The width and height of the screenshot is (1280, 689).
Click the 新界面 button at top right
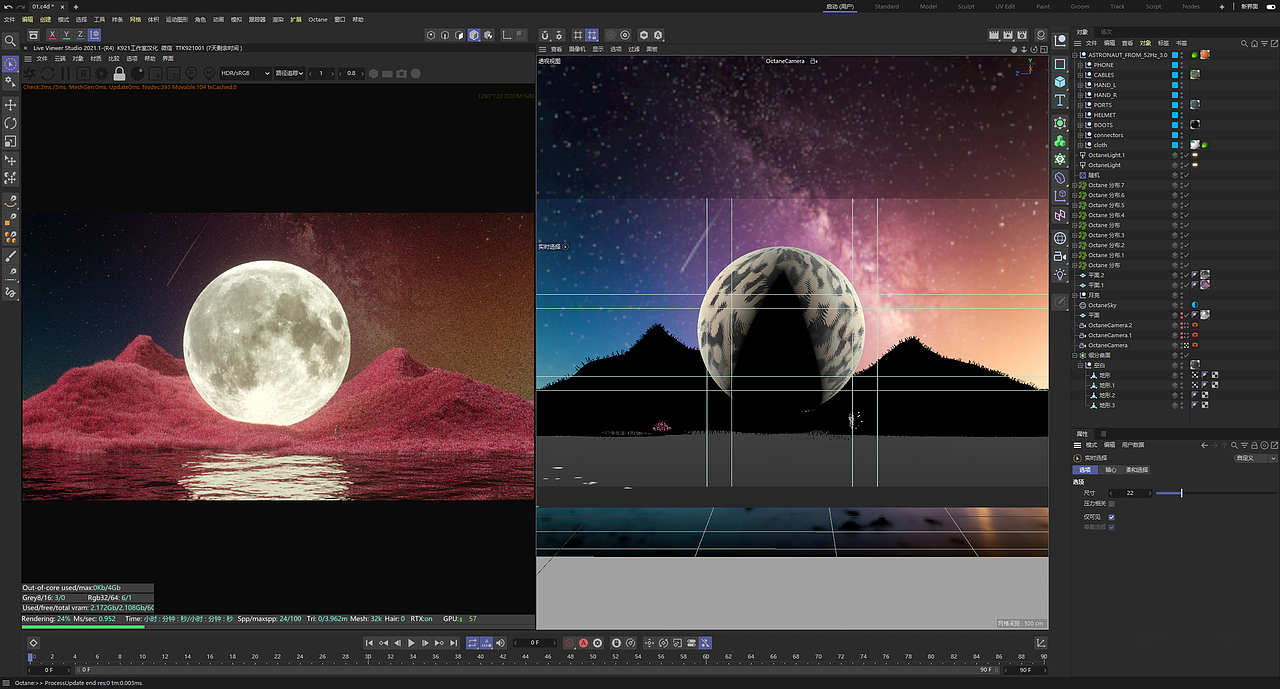tap(1250, 6)
